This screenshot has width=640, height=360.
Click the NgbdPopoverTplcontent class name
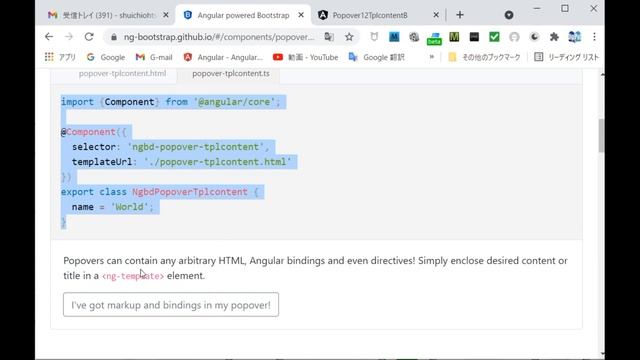point(190,192)
